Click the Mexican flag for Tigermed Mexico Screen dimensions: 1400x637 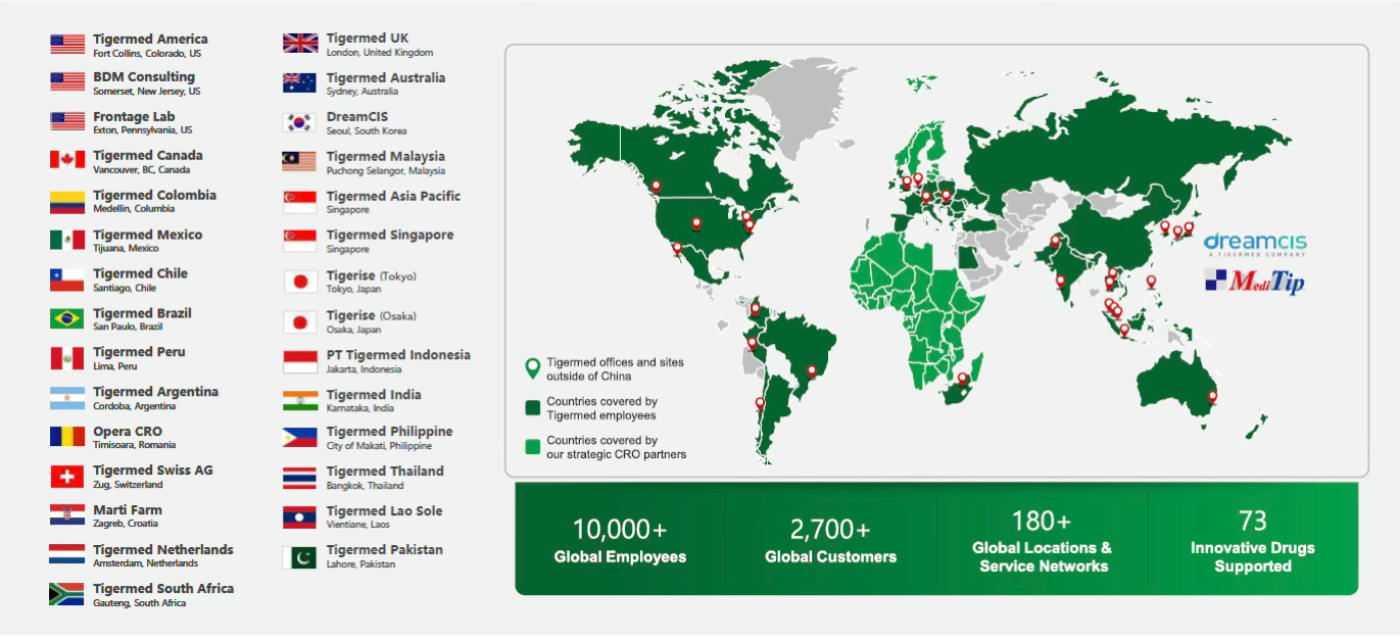(67, 240)
